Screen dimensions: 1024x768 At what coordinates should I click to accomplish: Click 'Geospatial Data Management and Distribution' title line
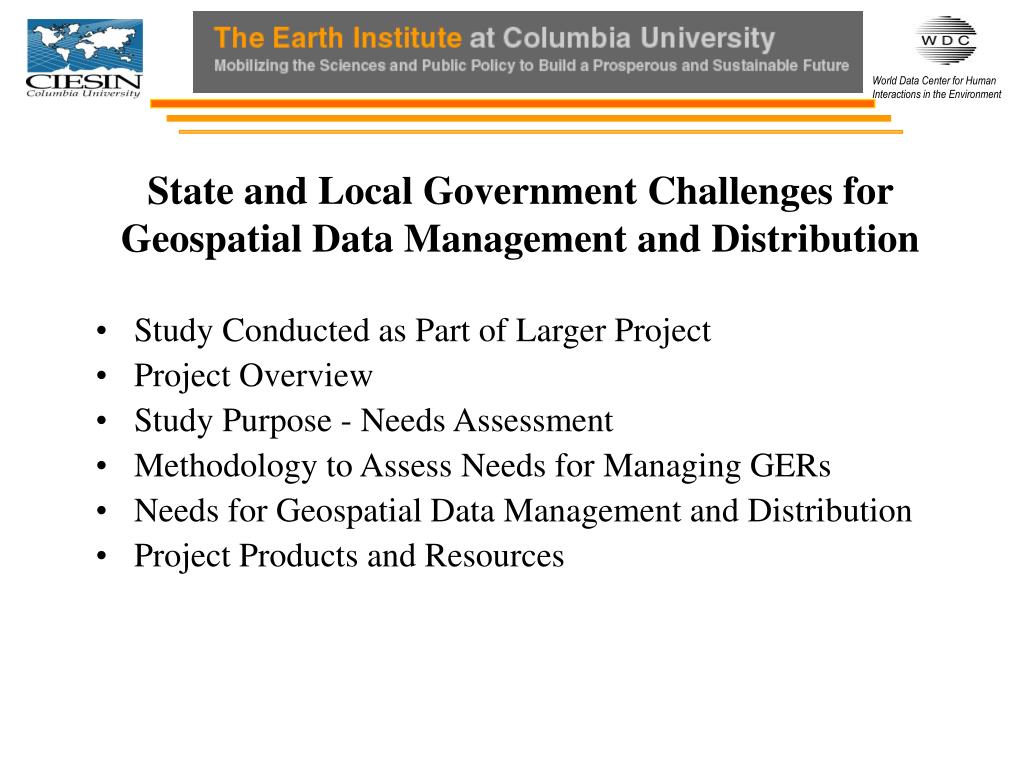tap(520, 239)
